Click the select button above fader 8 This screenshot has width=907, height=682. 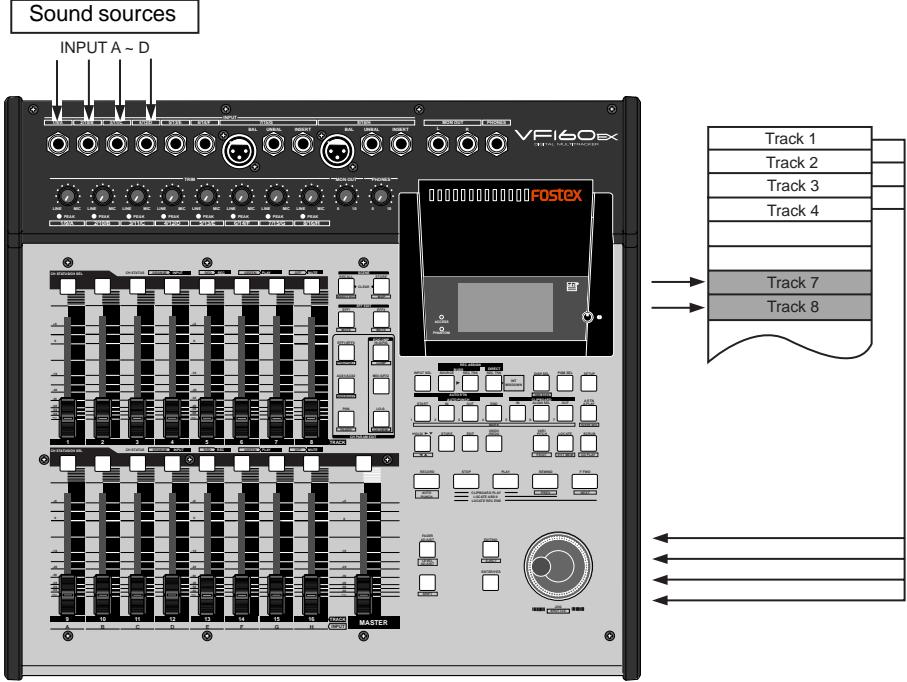(311, 286)
